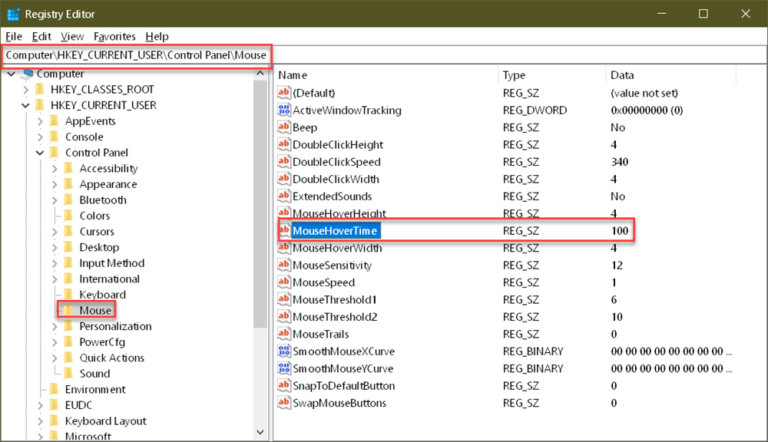Click the DWORD icon beside ActiveWindowTracking
The width and height of the screenshot is (768, 442).
pyautogui.click(x=284, y=110)
